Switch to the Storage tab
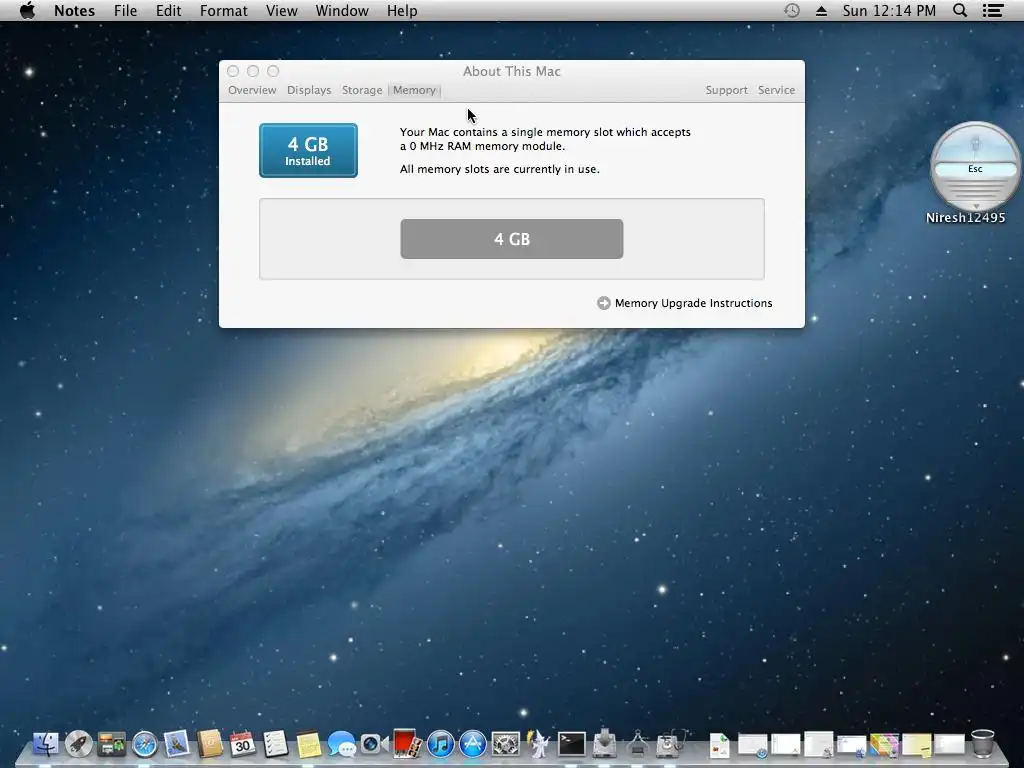1024x768 pixels. click(362, 90)
